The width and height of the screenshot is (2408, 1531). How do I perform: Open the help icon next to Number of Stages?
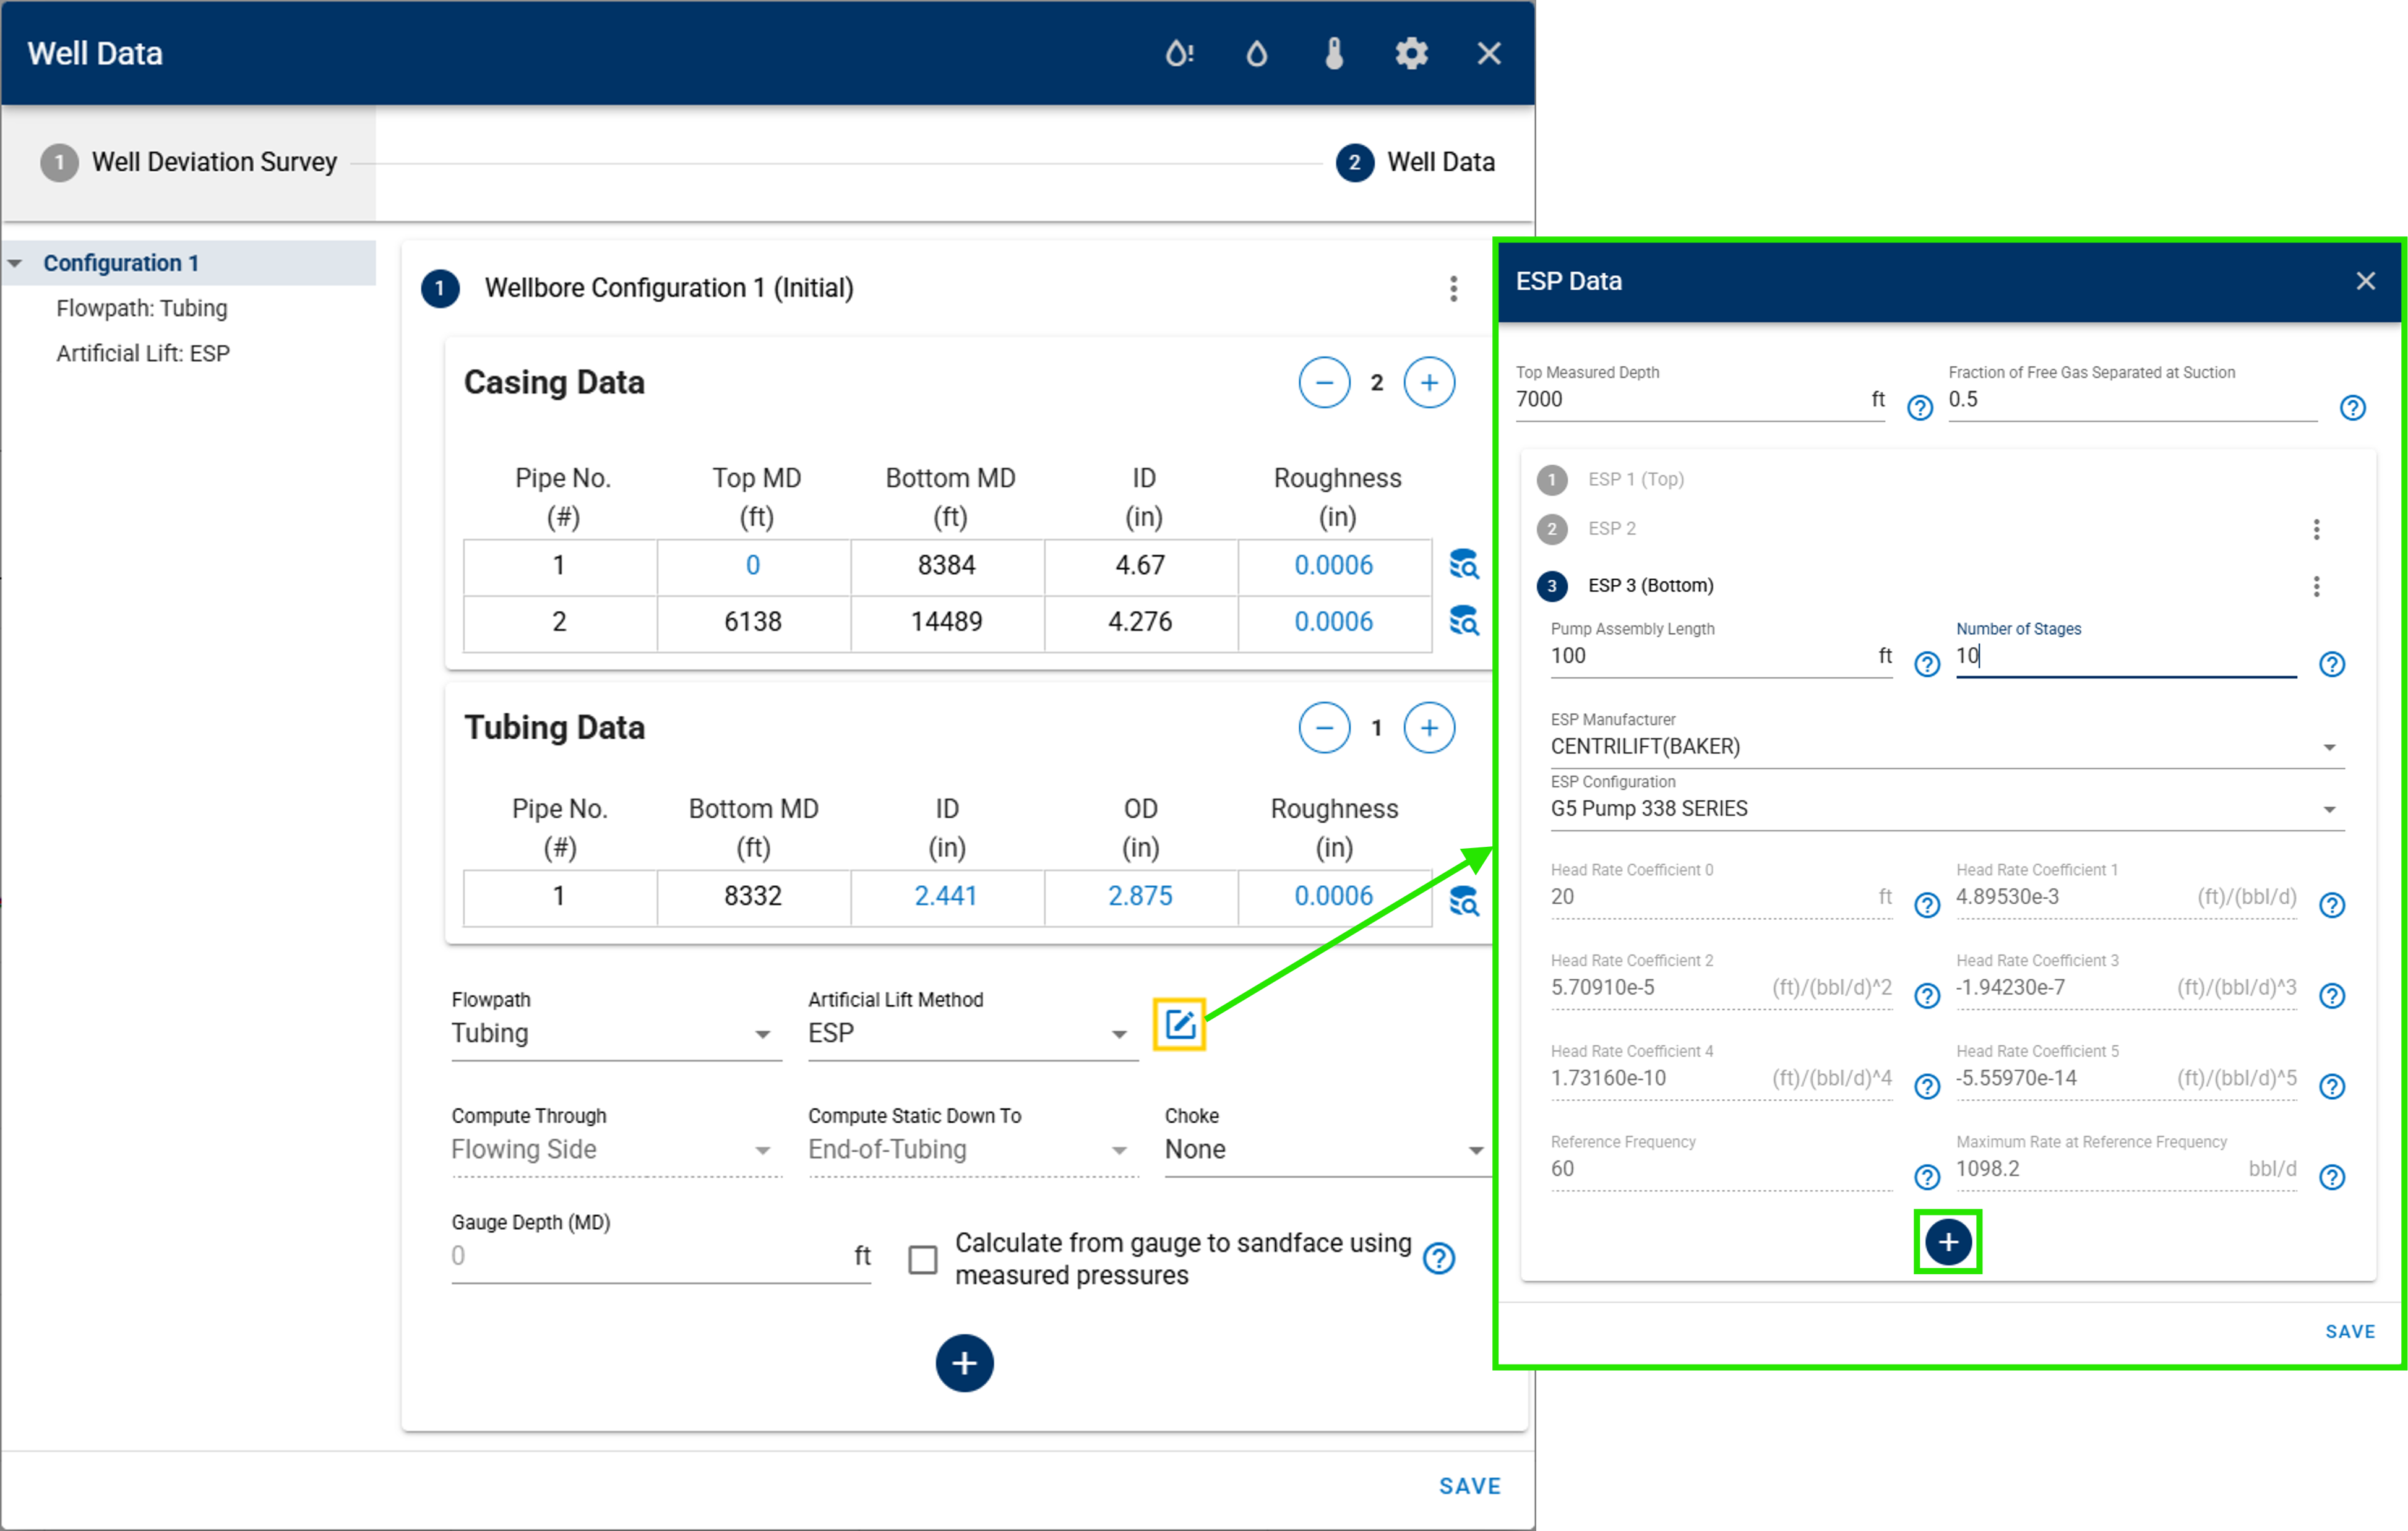click(2331, 664)
